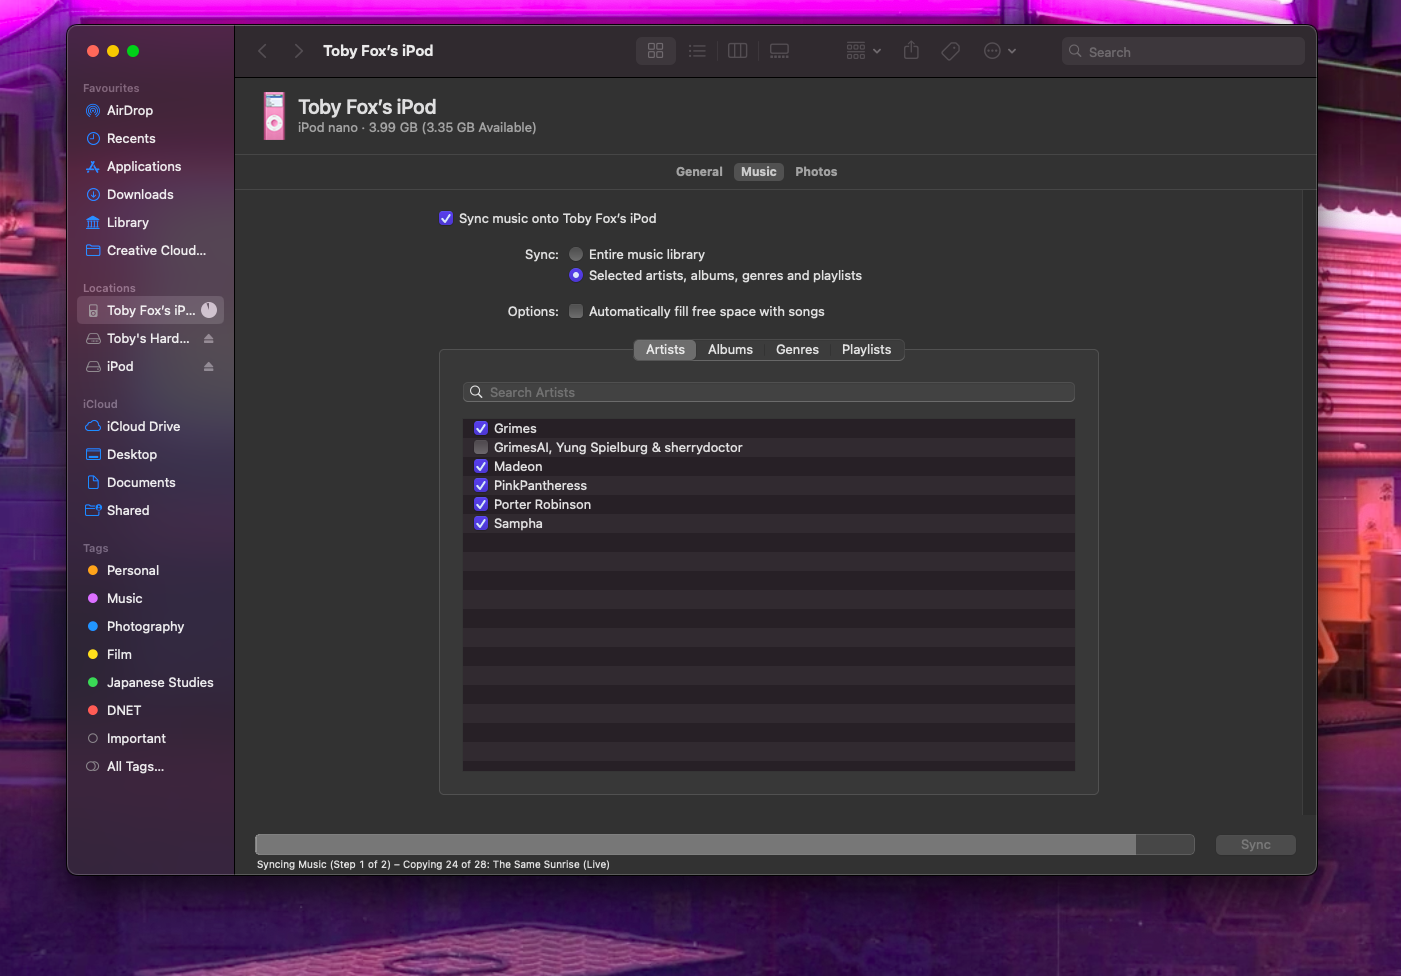The image size is (1401, 976).
Task: Switch to column view
Action: [738, 51]
